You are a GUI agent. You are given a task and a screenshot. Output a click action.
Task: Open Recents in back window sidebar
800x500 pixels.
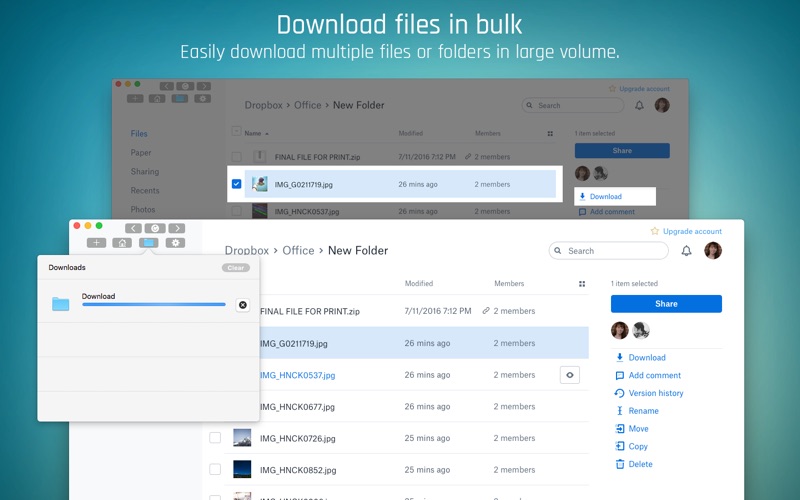point(145,190)
